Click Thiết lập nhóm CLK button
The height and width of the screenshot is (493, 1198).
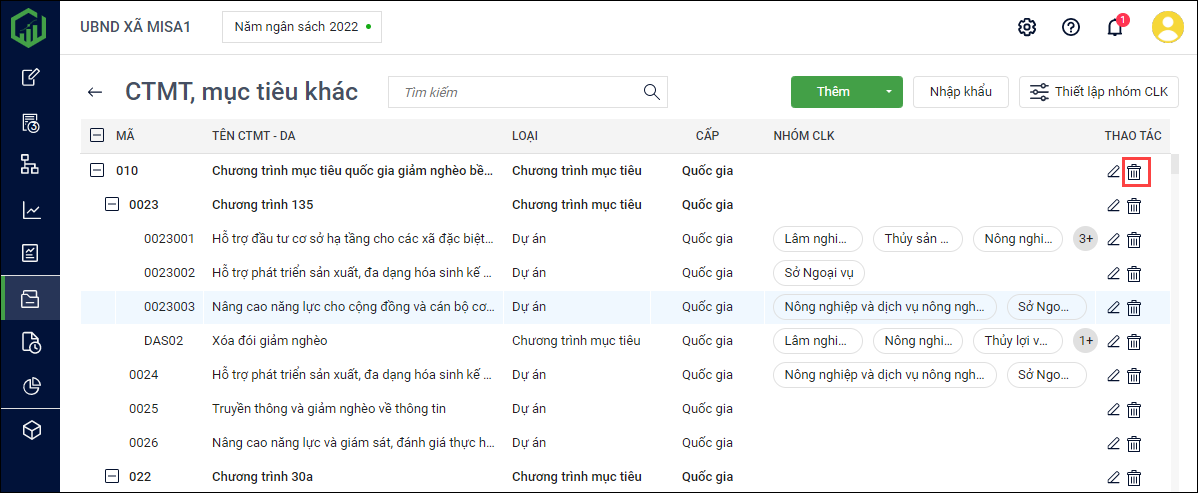[x=1098, y=92]
